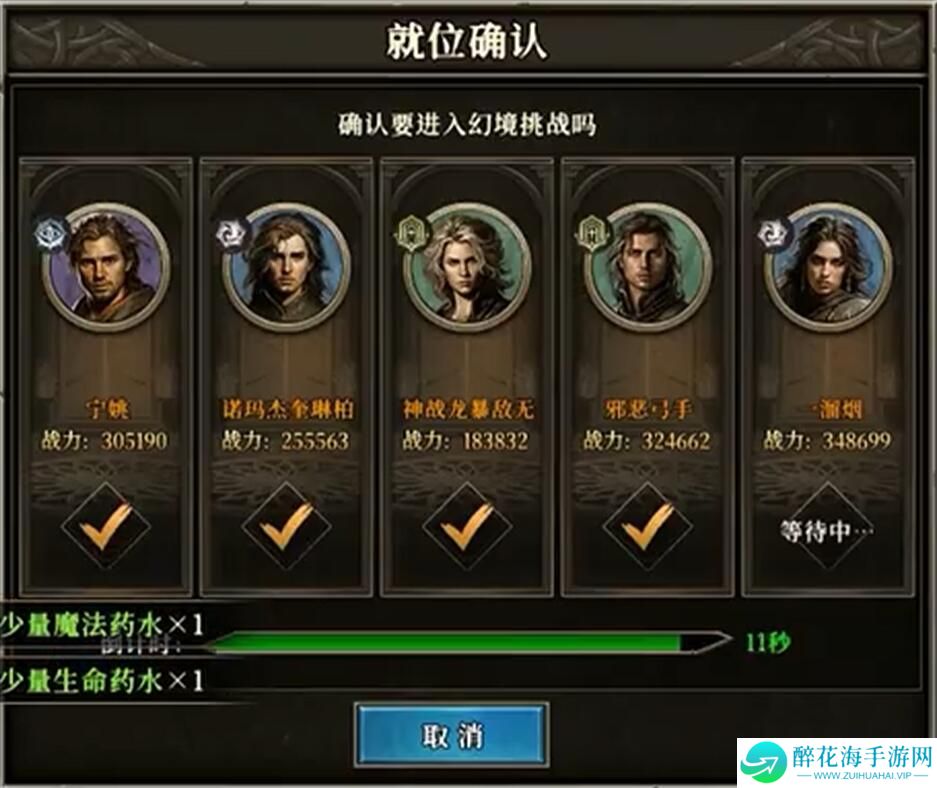Viewport: 937px width, 788px height.
Task: Click the class badge on 神战龙暴敌无's portrait
Action: coord(411,234)
